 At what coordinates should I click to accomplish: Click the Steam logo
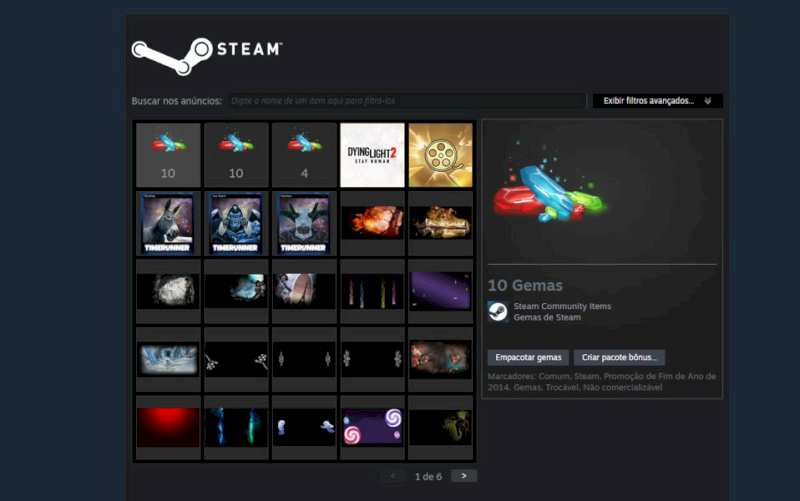[x=207, y=56]
